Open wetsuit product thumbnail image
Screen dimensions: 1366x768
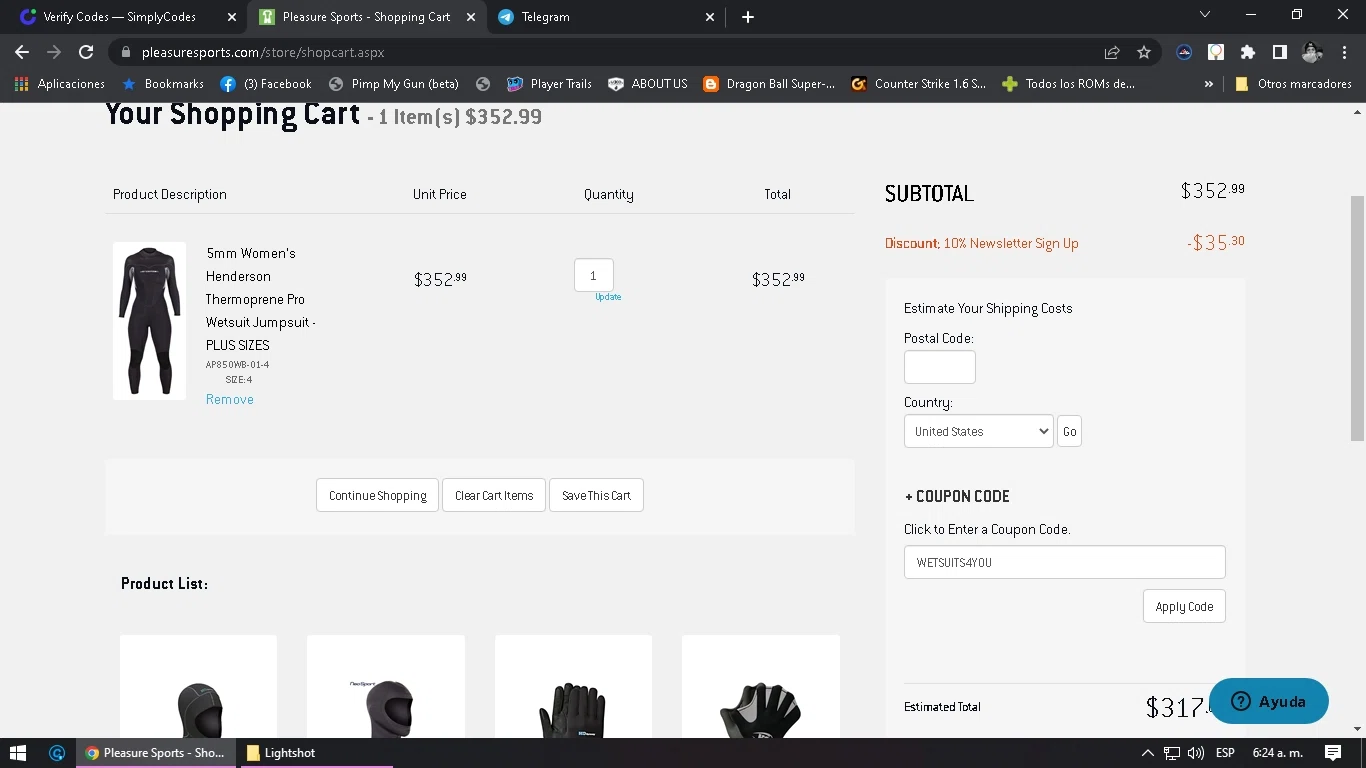coord(149,321)
